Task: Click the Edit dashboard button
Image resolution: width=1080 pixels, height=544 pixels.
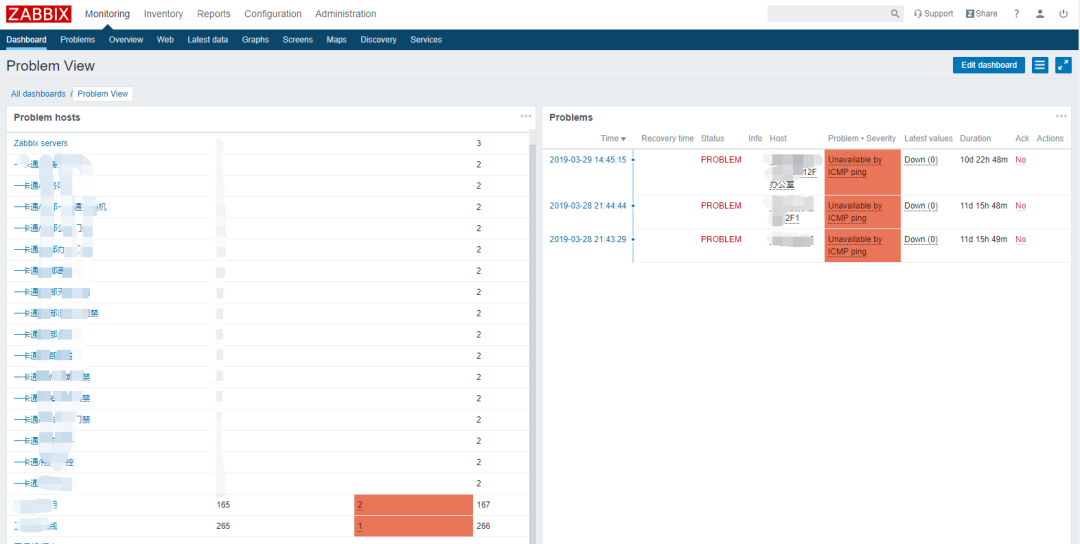Action: pos(988,65)
